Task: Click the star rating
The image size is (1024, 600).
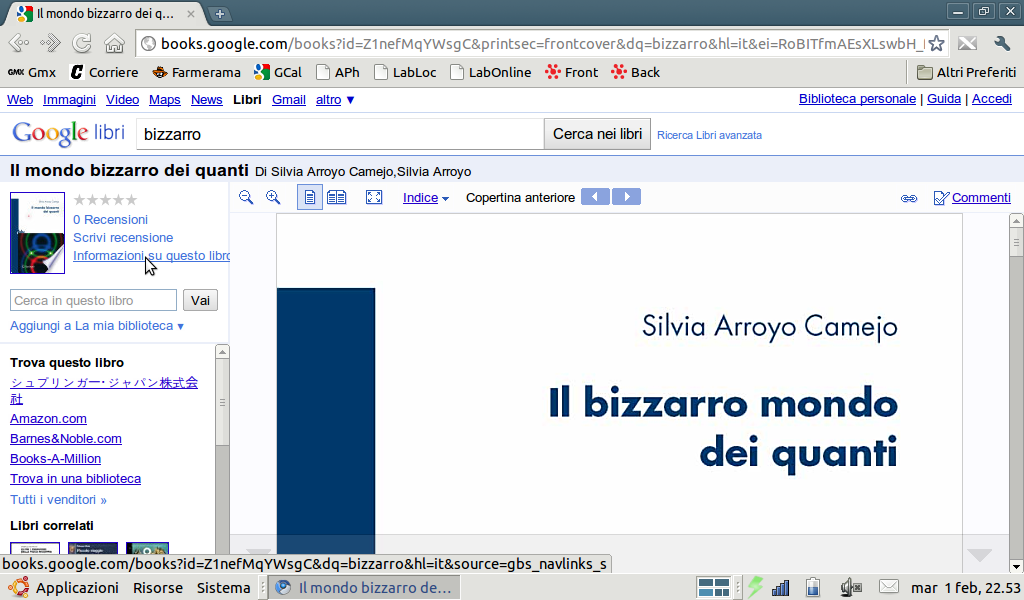Action: [105, 200]
